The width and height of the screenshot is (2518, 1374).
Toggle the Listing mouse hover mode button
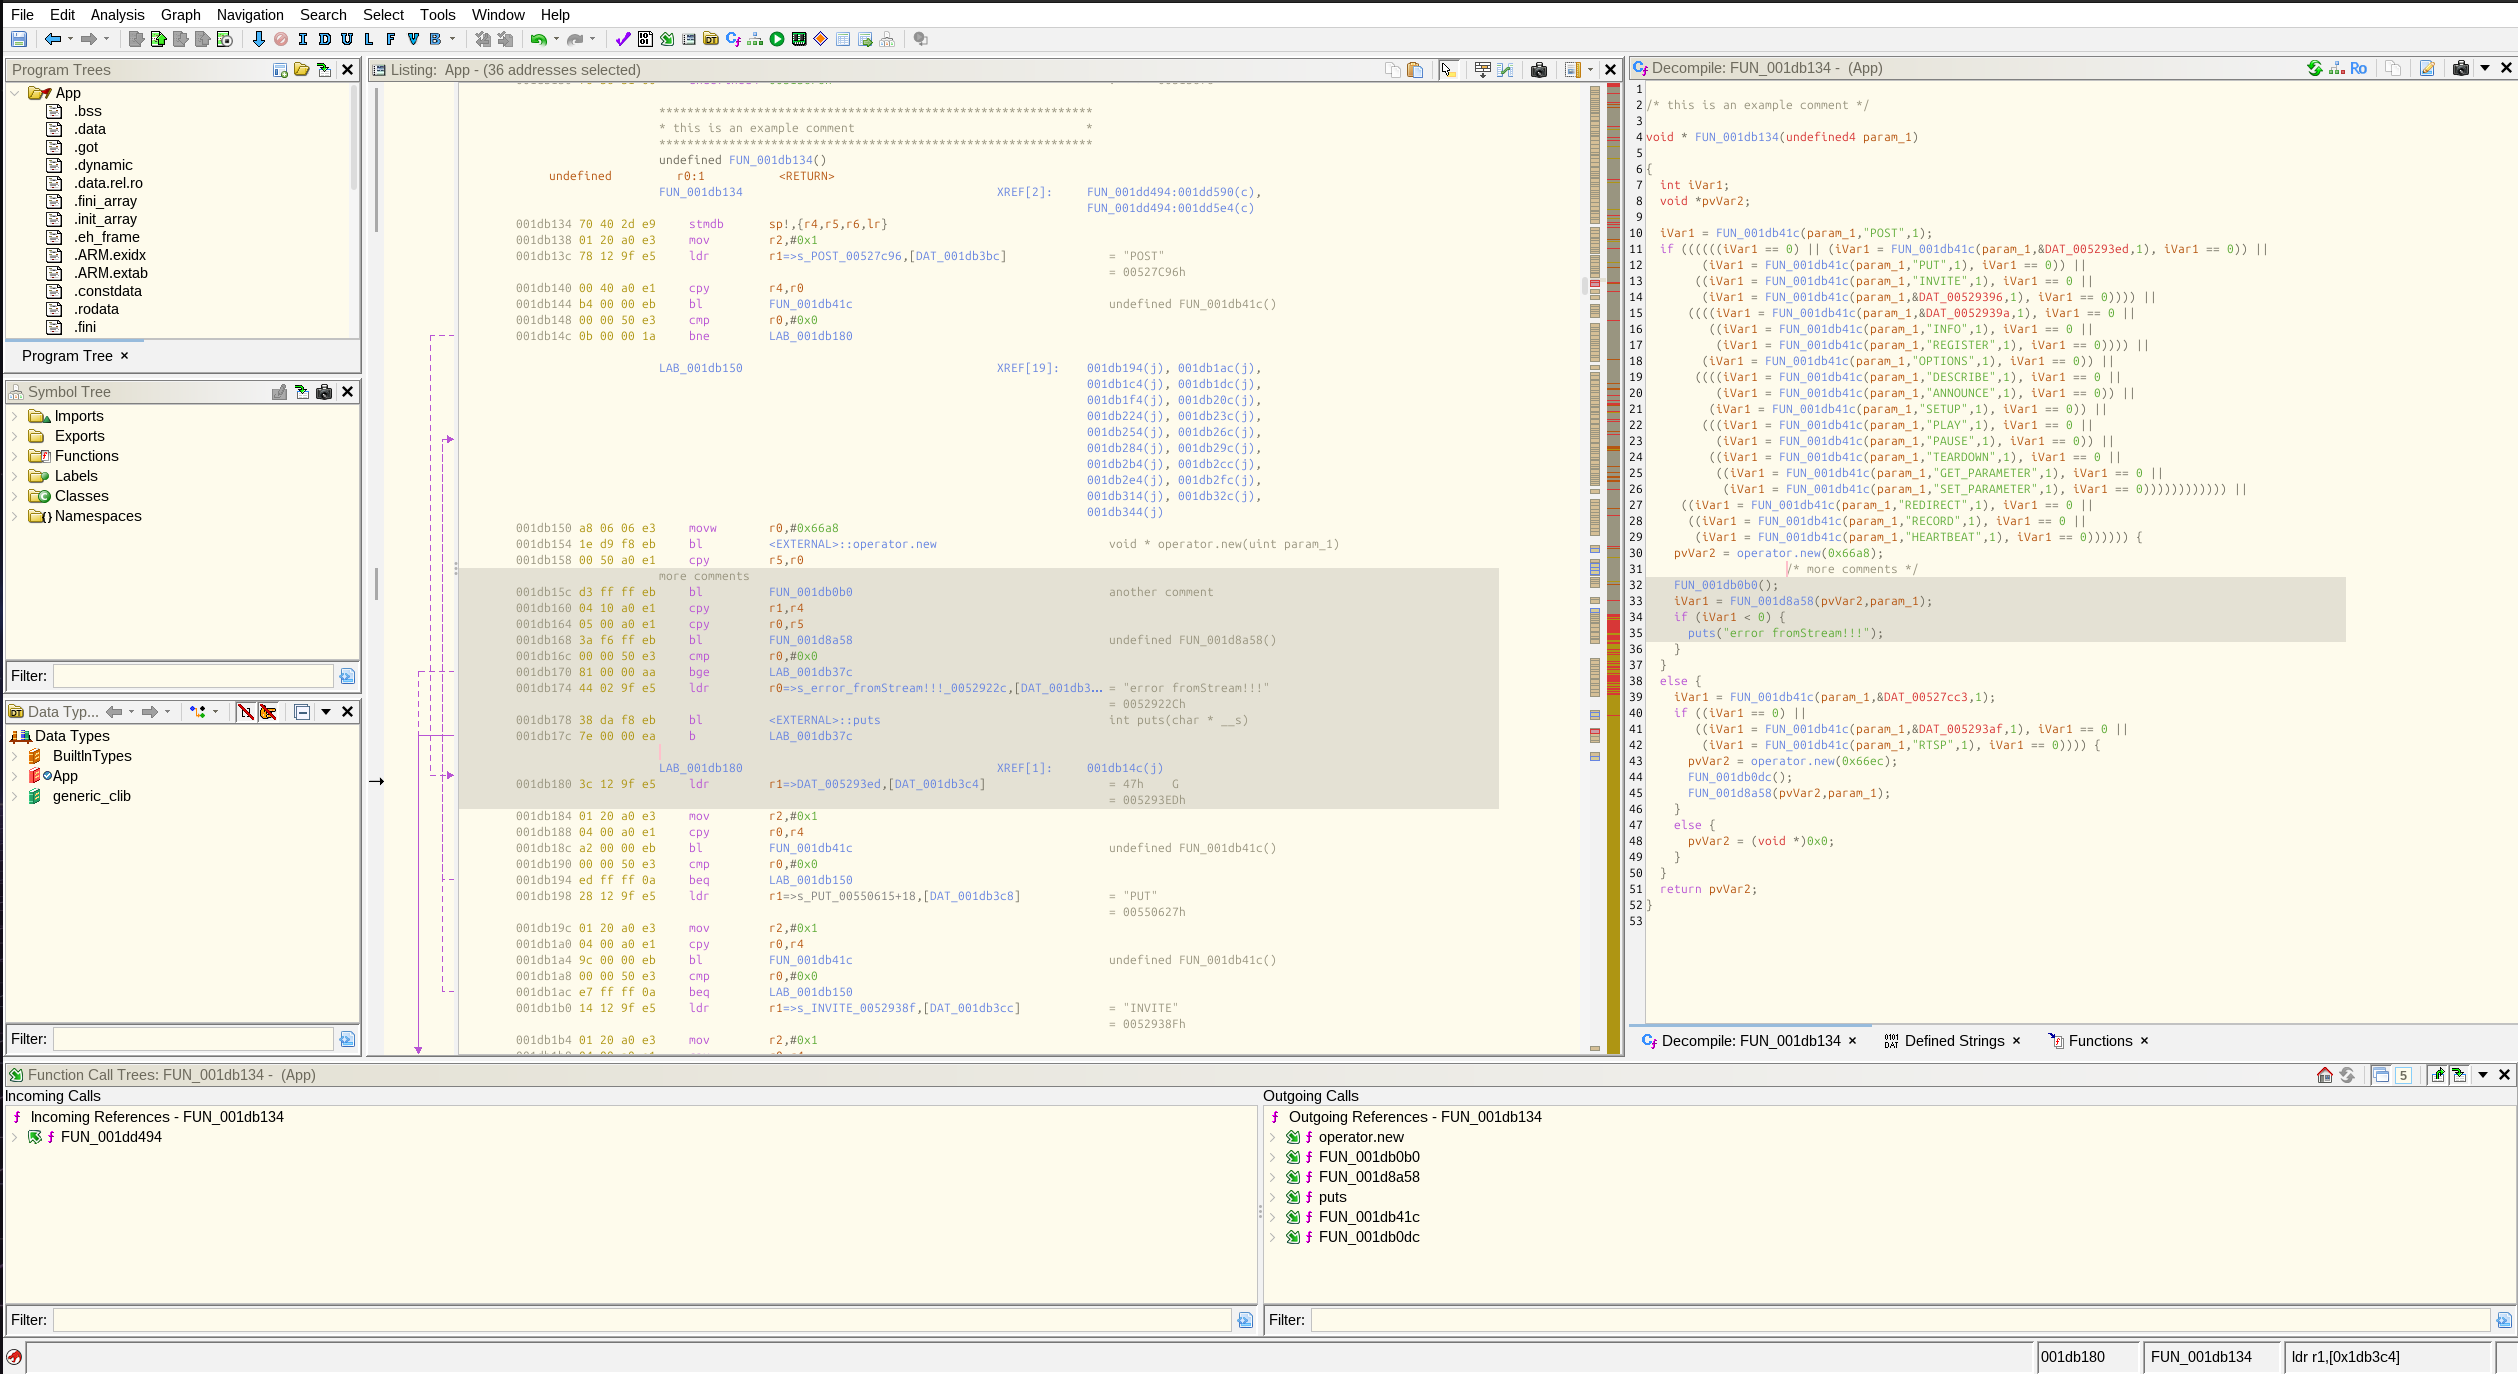tap(1448, 69)
